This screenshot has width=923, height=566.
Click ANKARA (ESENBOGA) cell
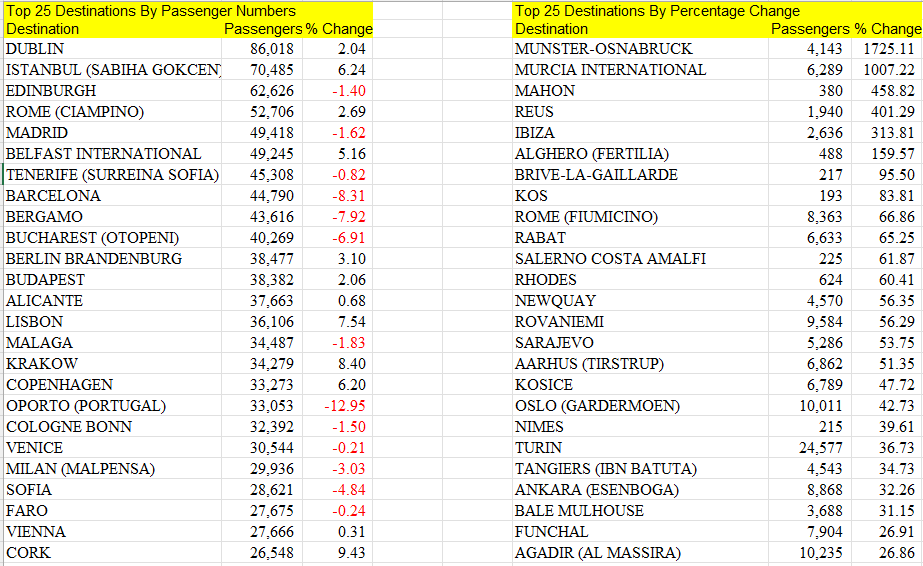[x=640, y=490]
